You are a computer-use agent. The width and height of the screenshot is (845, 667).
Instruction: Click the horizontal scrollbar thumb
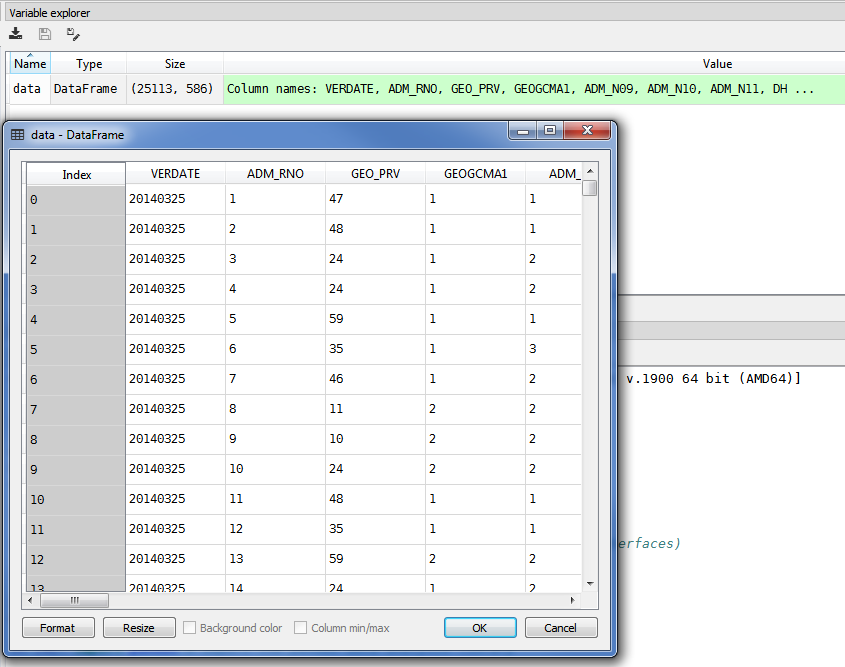(74, 600)
